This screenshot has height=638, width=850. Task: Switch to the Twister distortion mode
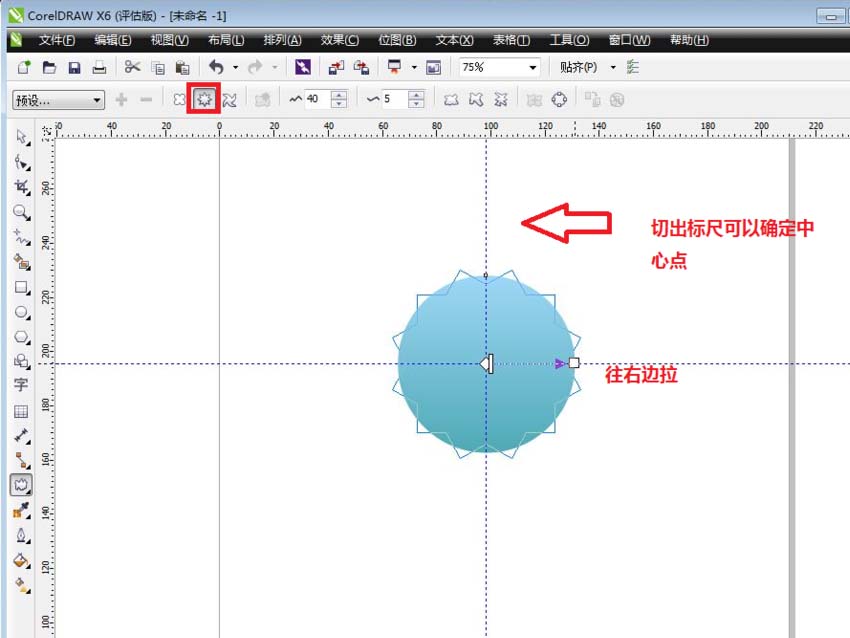click(228, 98)
